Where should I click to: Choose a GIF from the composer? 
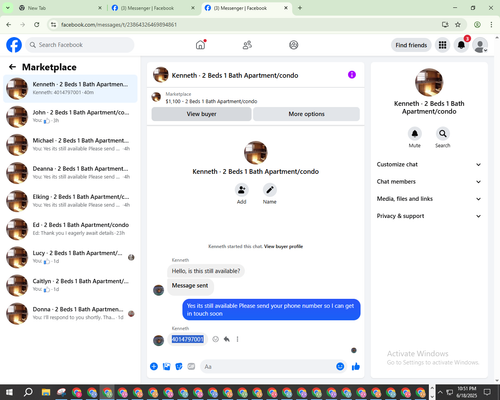191,367
